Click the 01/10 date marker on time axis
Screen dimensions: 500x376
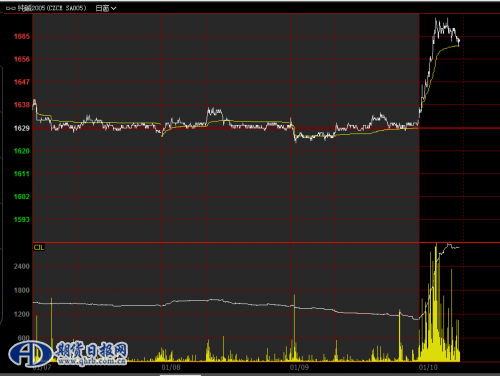tap(428, 367)
